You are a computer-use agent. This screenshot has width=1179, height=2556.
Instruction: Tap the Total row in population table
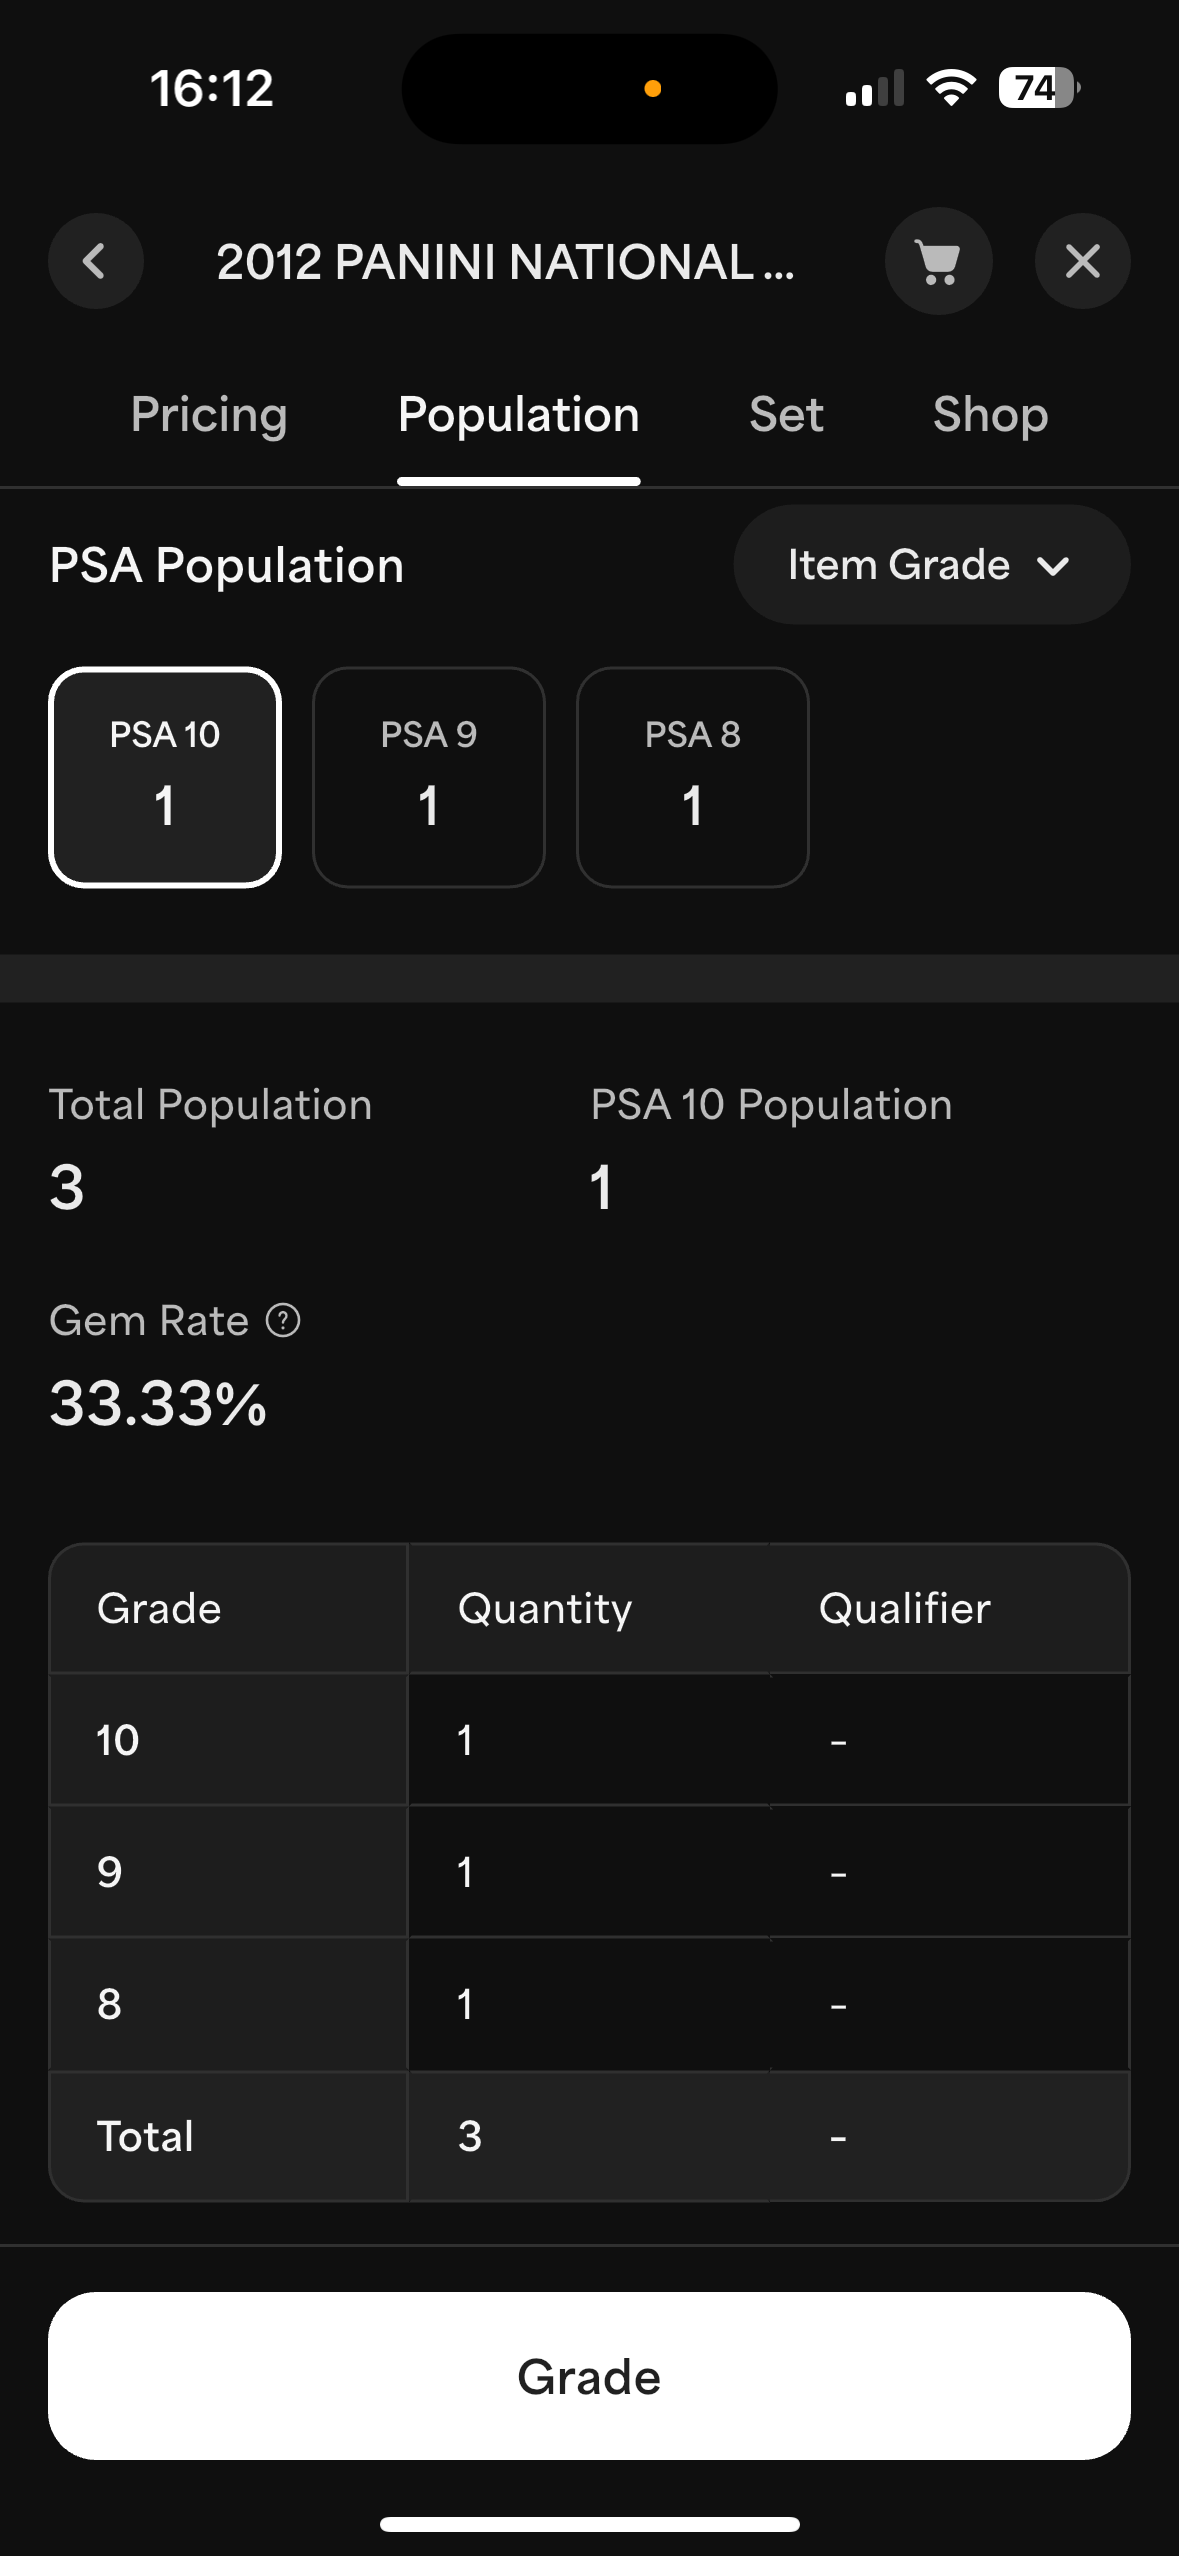point(589,2136)
